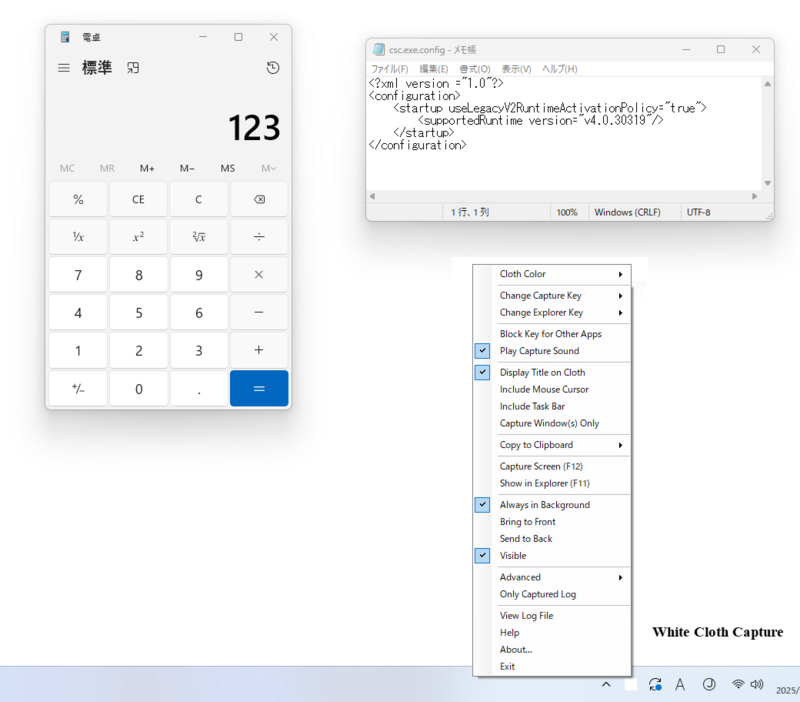This screenshot has height=702, width=800.
Task: Select Capture Screen (F12) menu entry
Action: pos(541,466)
